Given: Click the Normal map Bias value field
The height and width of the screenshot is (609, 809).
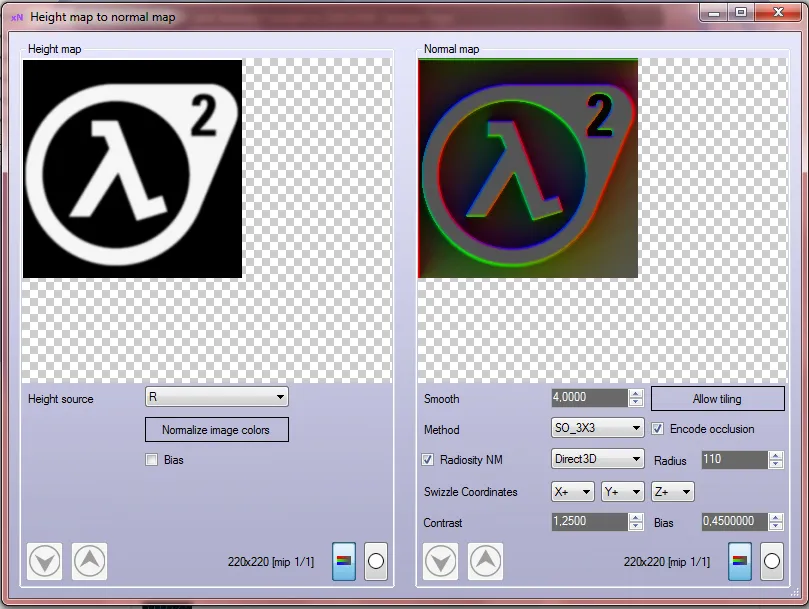Looking at the screenshot, I should click(x=734, y=521).
